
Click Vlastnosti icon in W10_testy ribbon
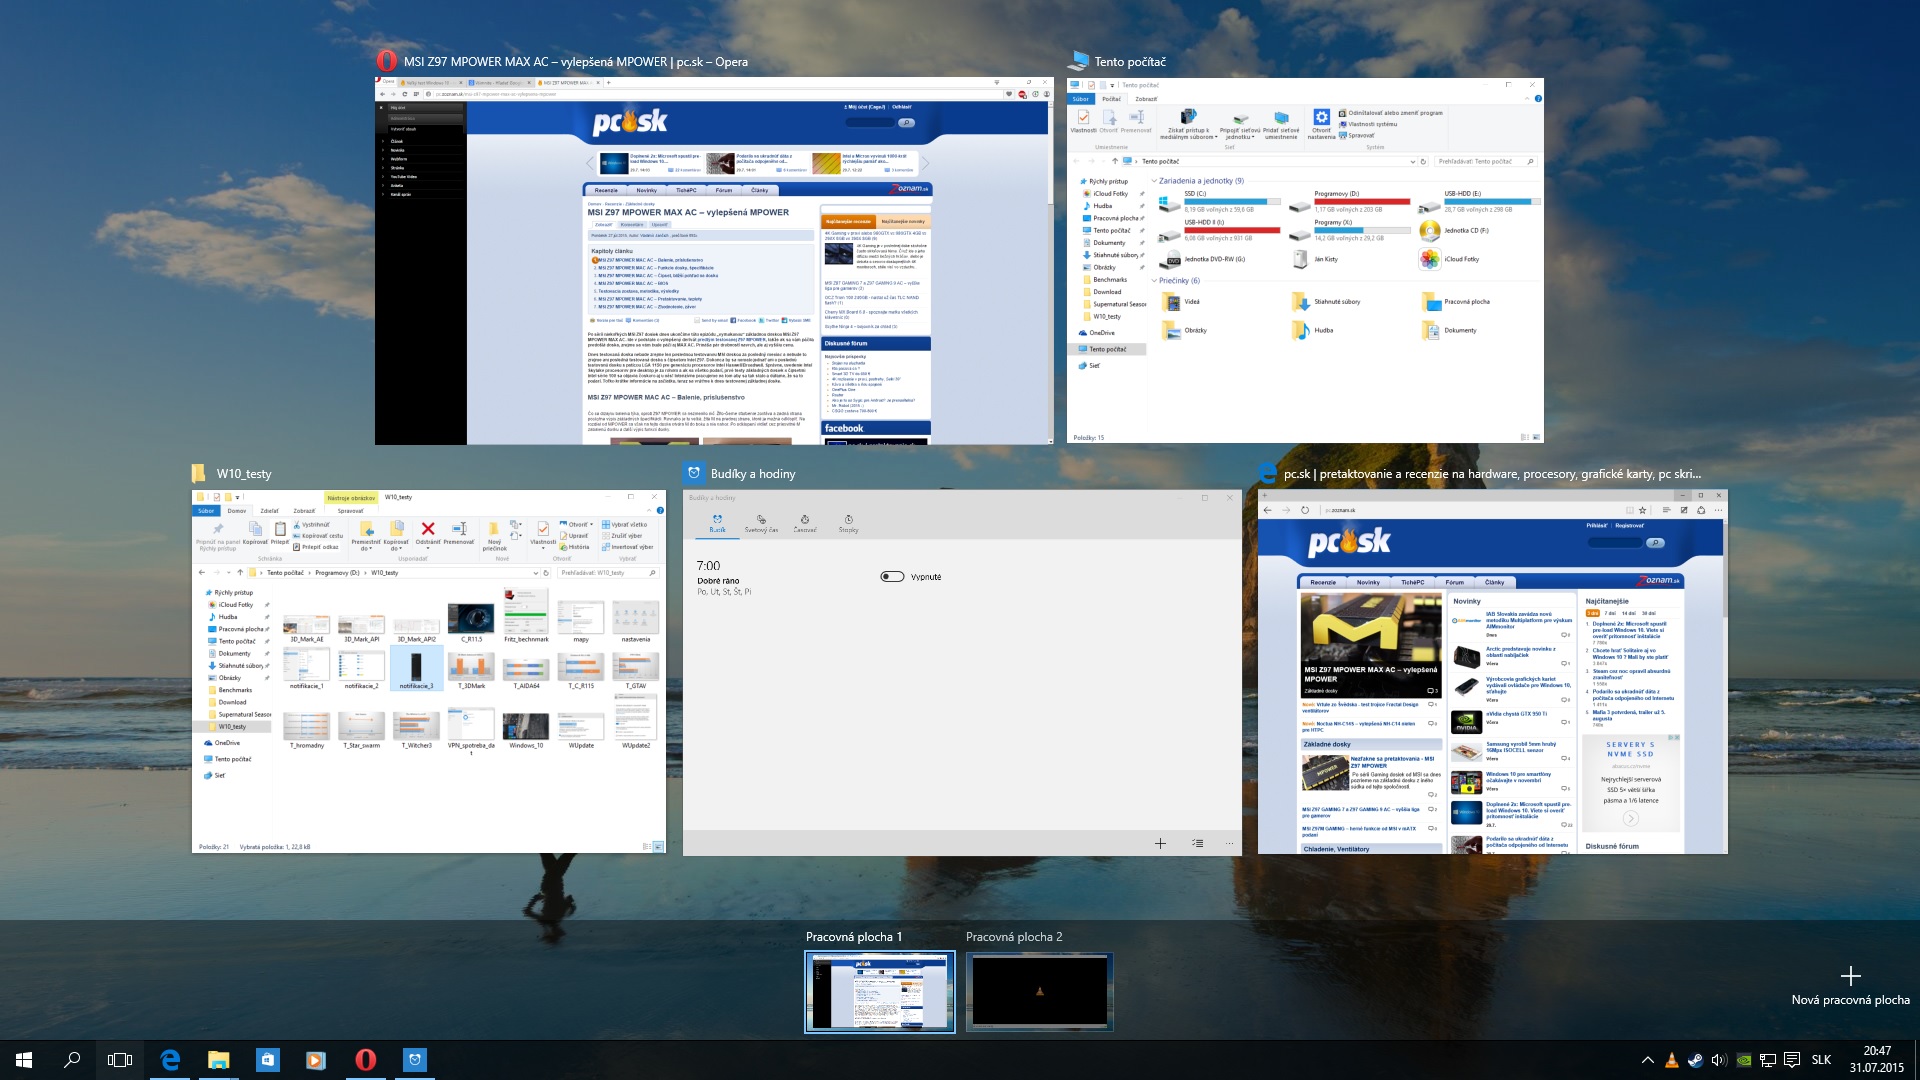(x=543, y=528)
